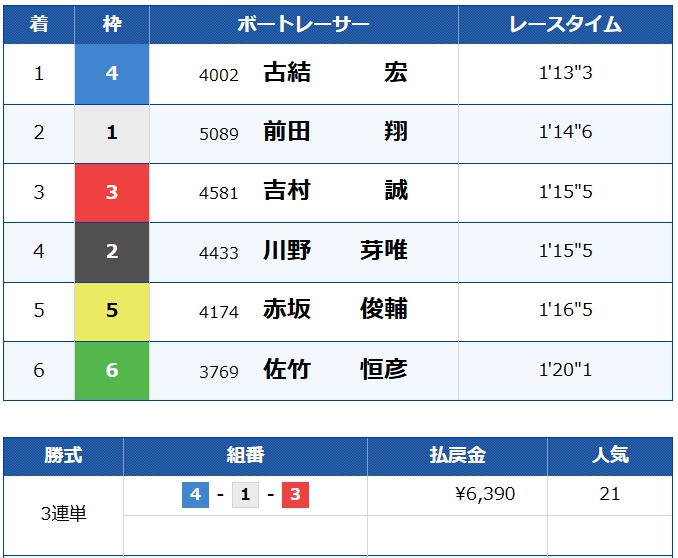Click white lane 1 badge for 前田 翔

pos(112,133)
